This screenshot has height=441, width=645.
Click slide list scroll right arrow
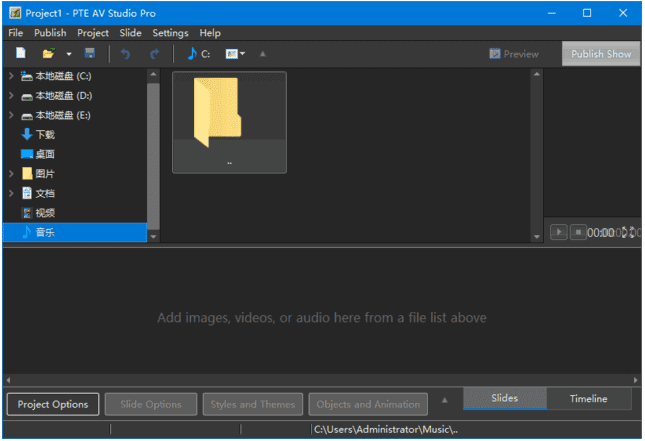pyautogui.click(x=636, y=380)
